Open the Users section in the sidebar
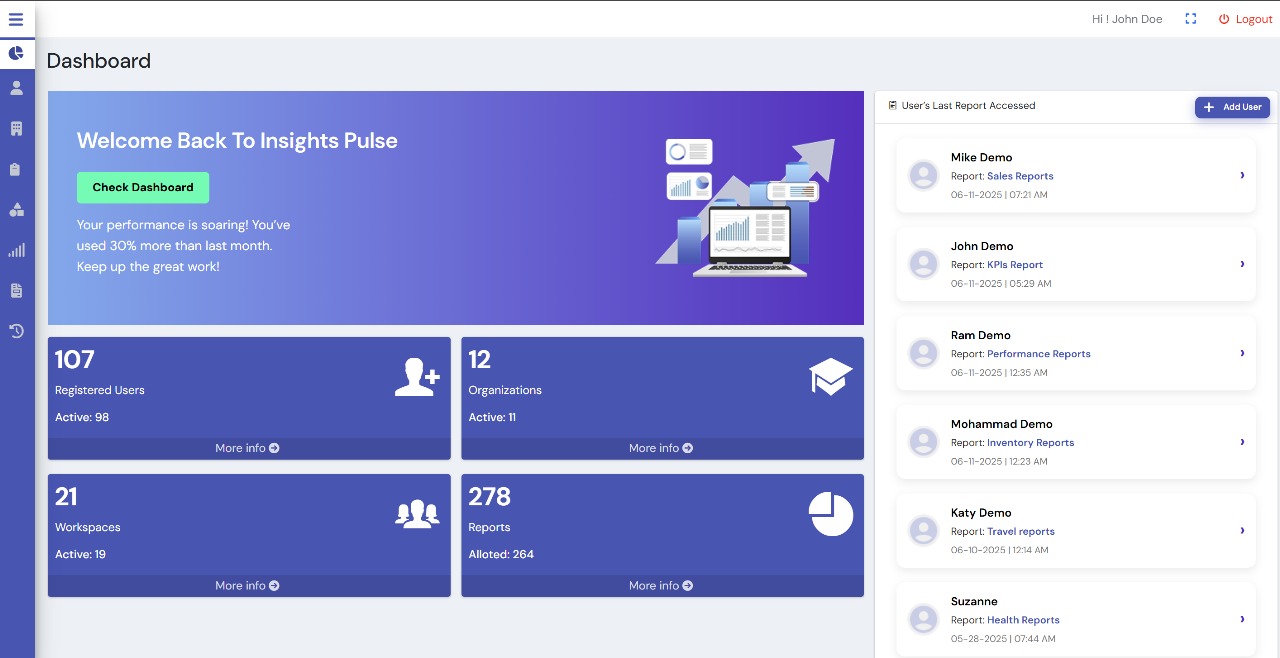This screenshot has height=658, width=1280. coord(16,87)
